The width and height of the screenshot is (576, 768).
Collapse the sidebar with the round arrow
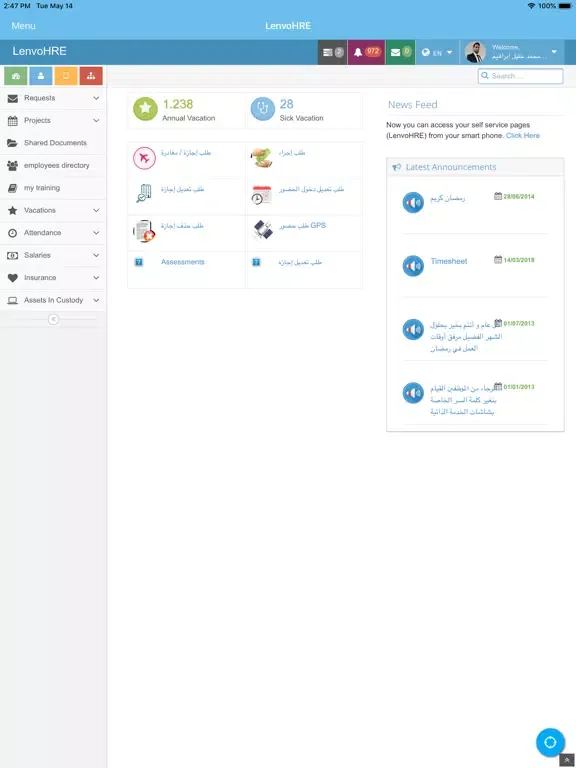pyautogui.click(x=53, y=319)
